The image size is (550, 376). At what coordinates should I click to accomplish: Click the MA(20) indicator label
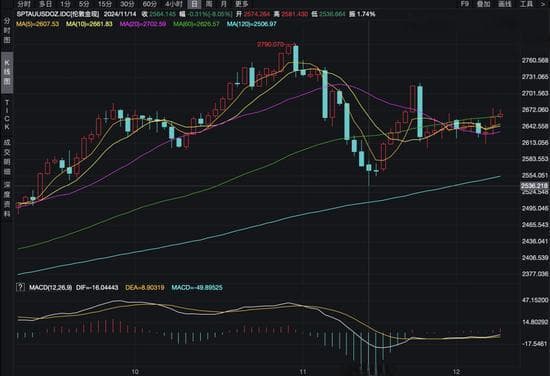[143, 24]
